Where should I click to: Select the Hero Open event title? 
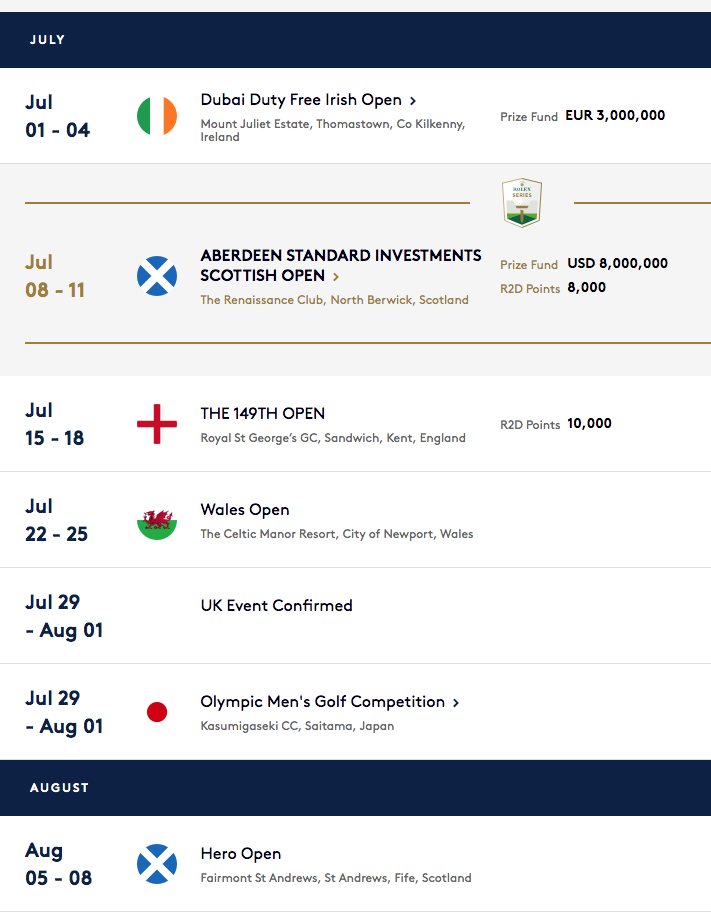click(x=241, y=853)
